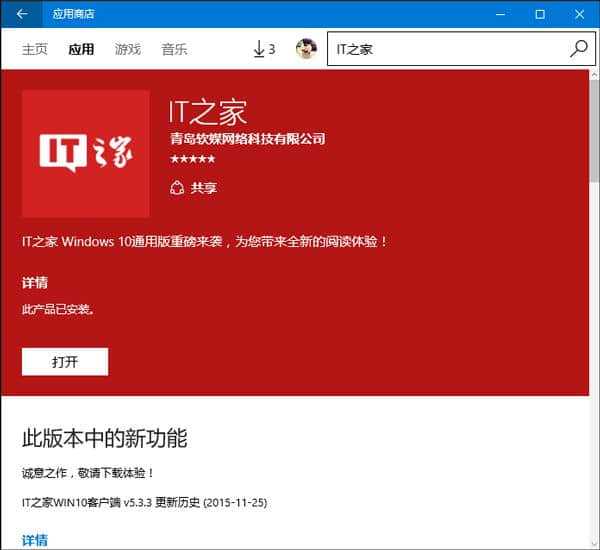Switch to the 音乐 tab
The height and width of the screenshot is (550, 600).
coord(174,49)
